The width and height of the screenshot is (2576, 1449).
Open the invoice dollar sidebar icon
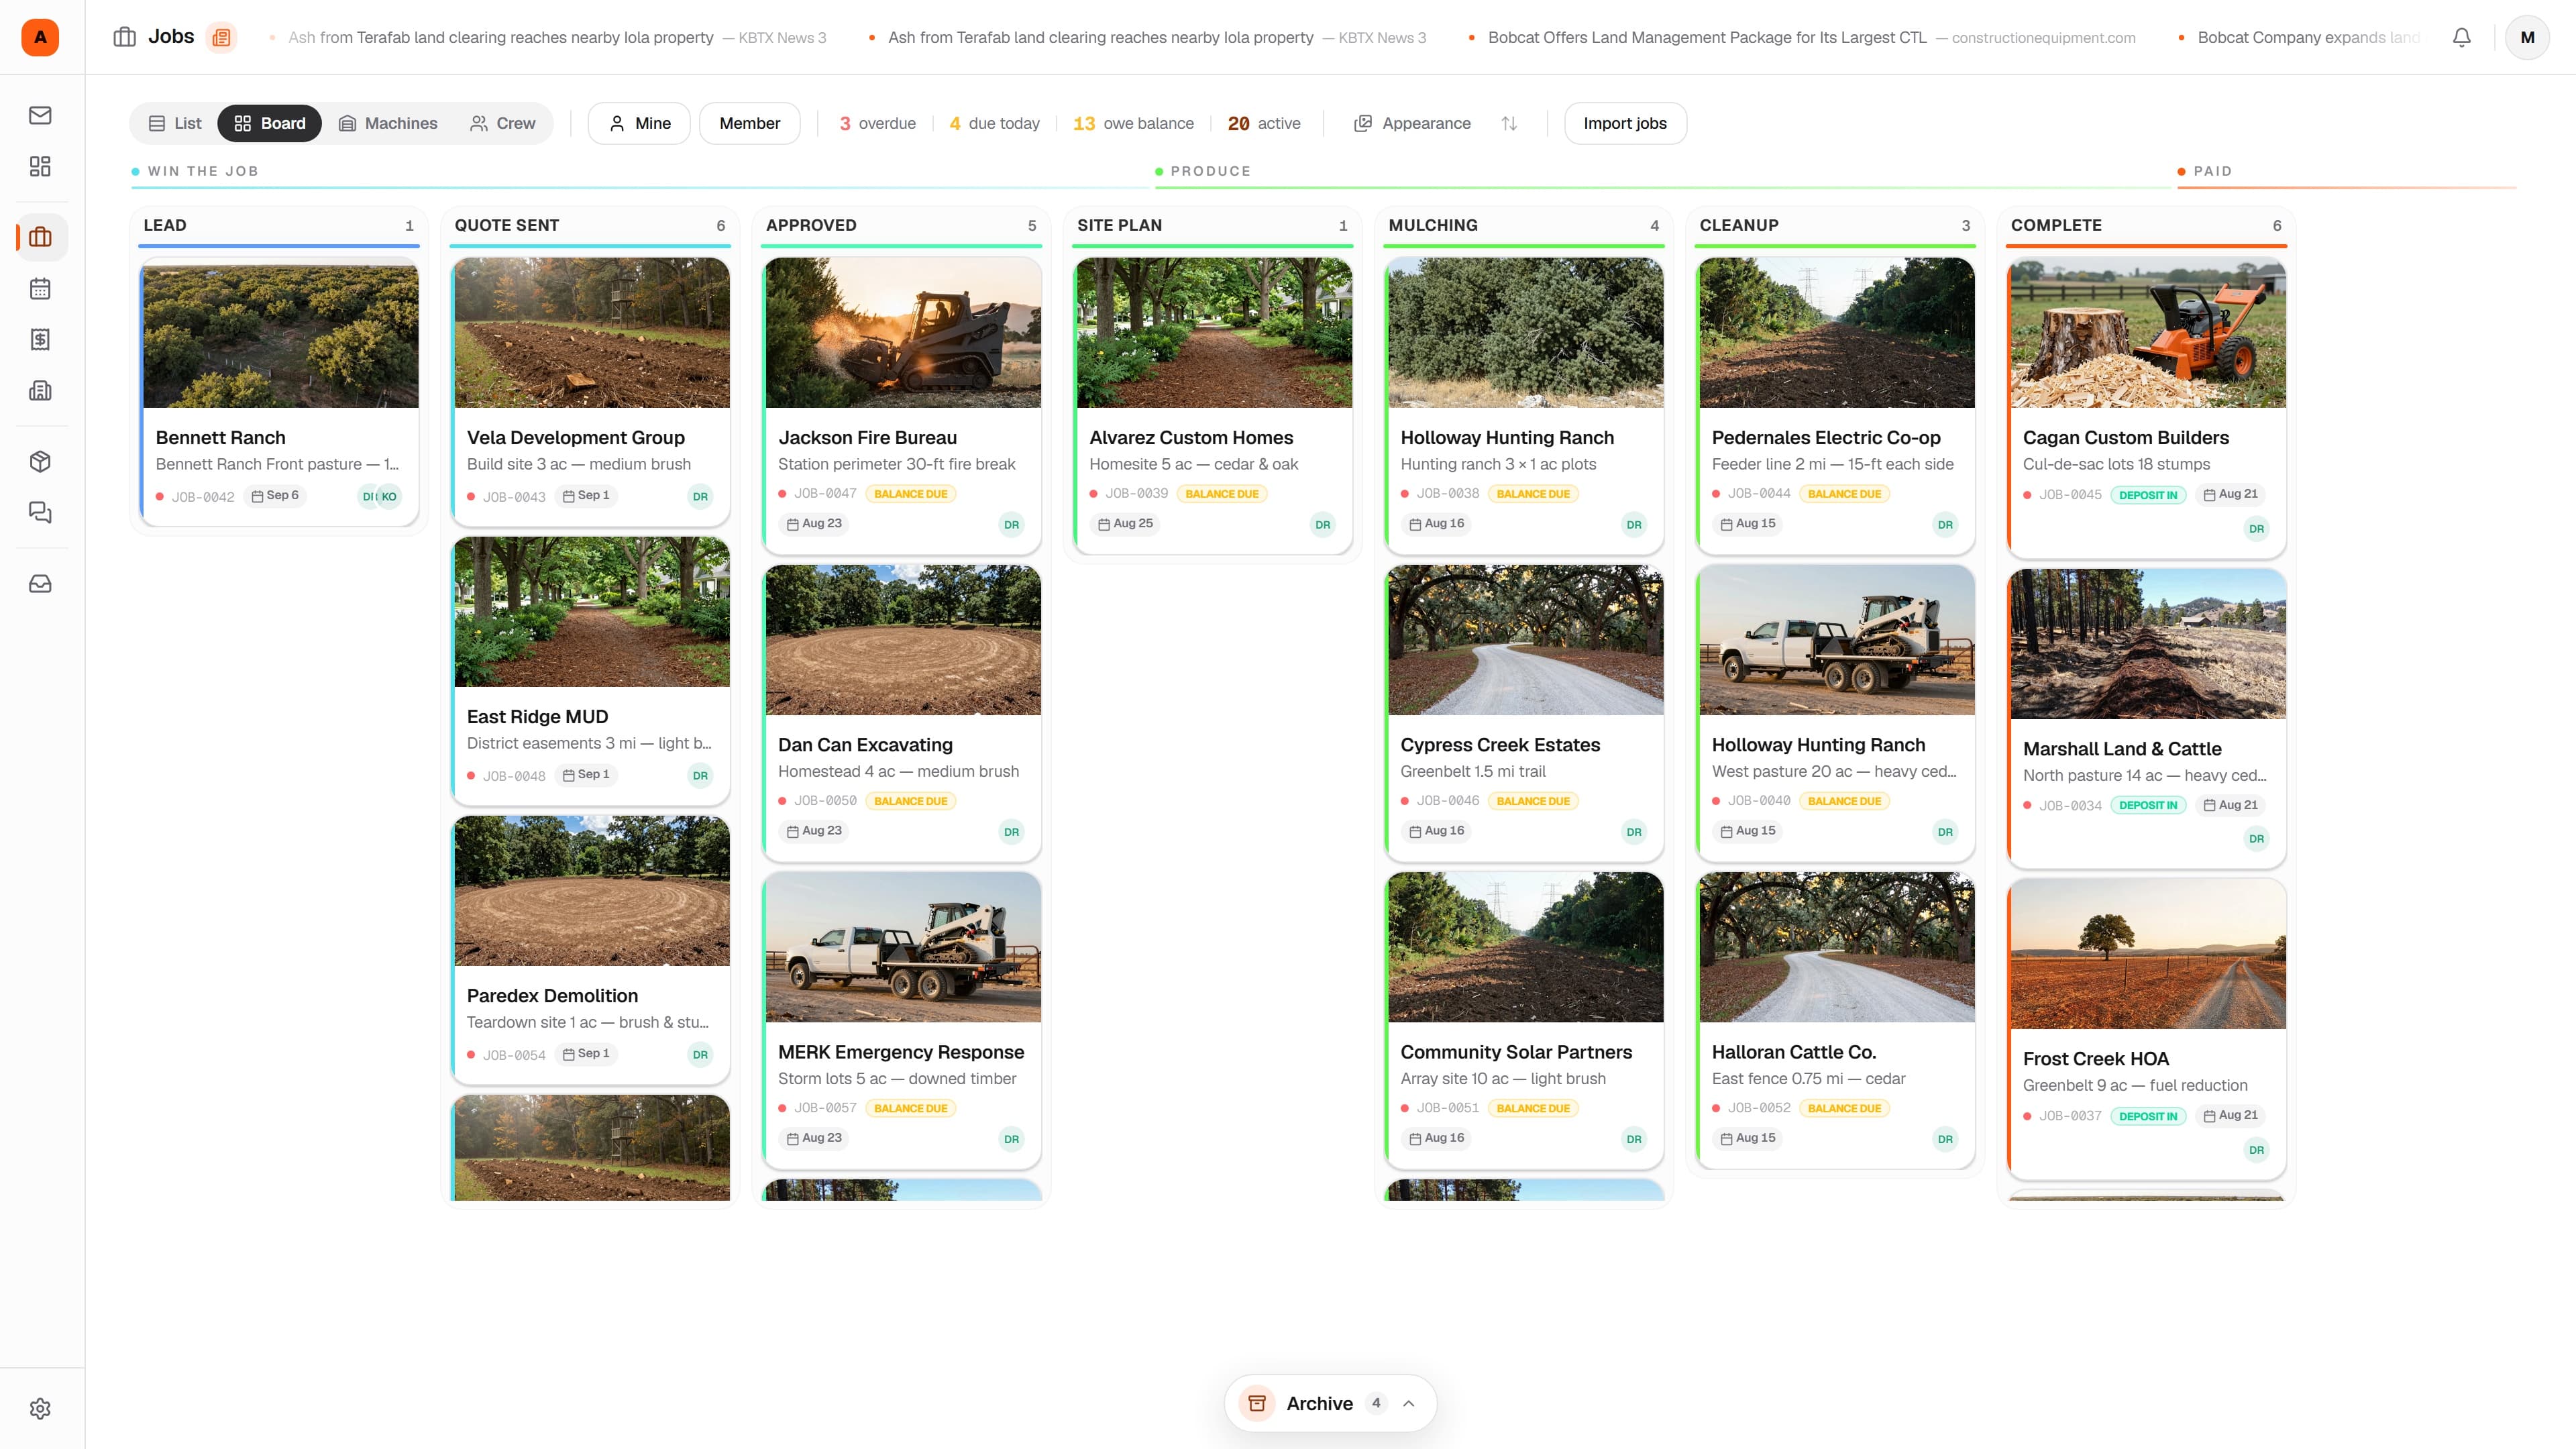[x=40, y=340]
